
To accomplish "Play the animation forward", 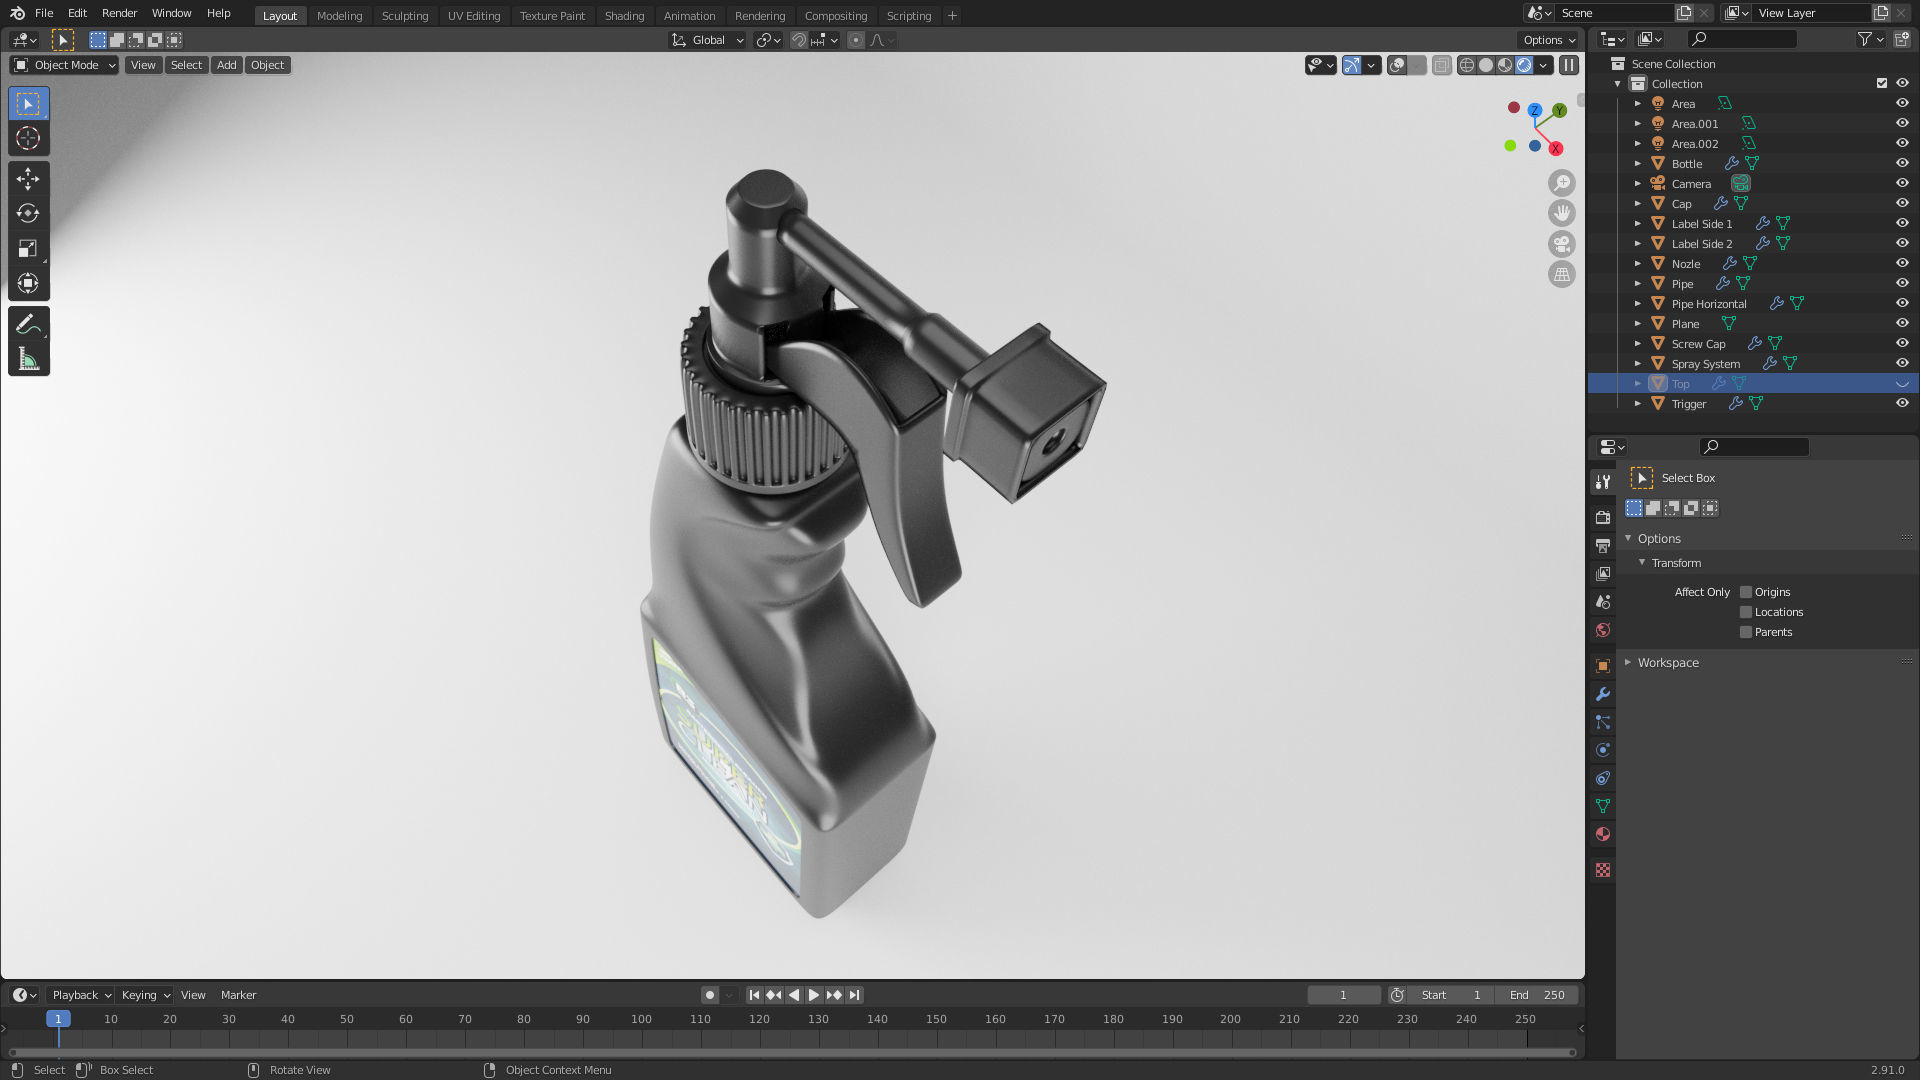I will pyautogui.click(x=814, y=995).
